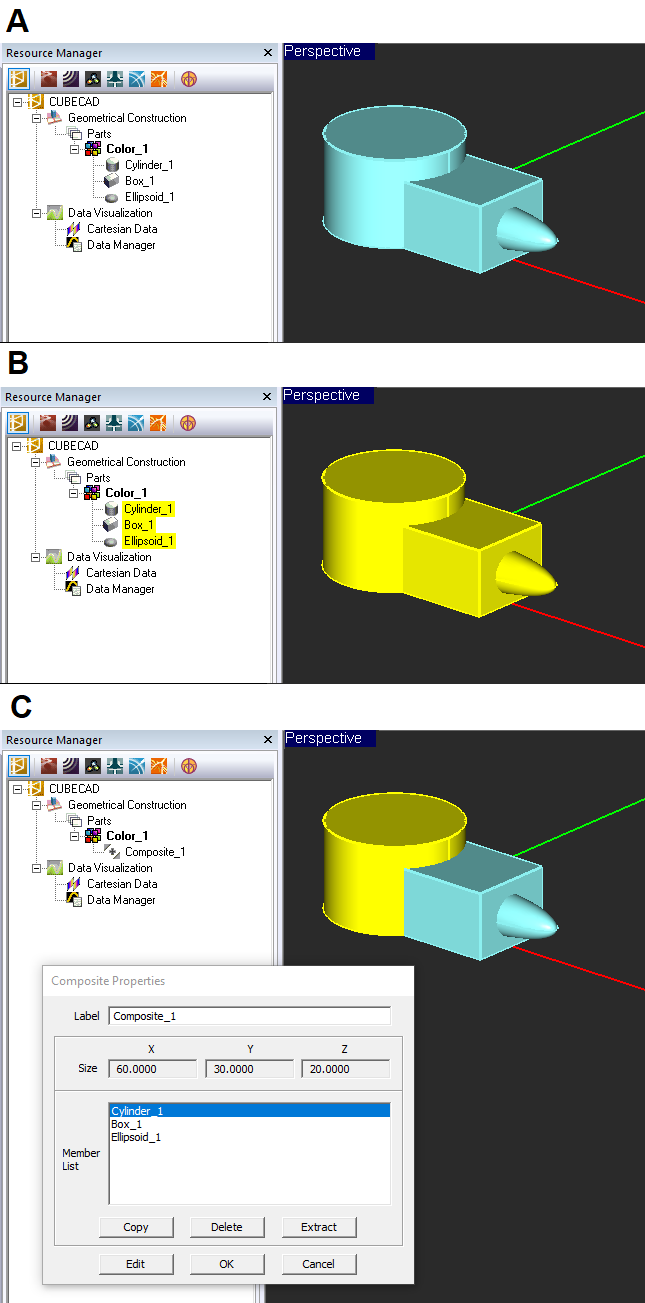Select Ellipsoid_1 in the Member List
The image size is (645, 1303).
(249, 1137)
